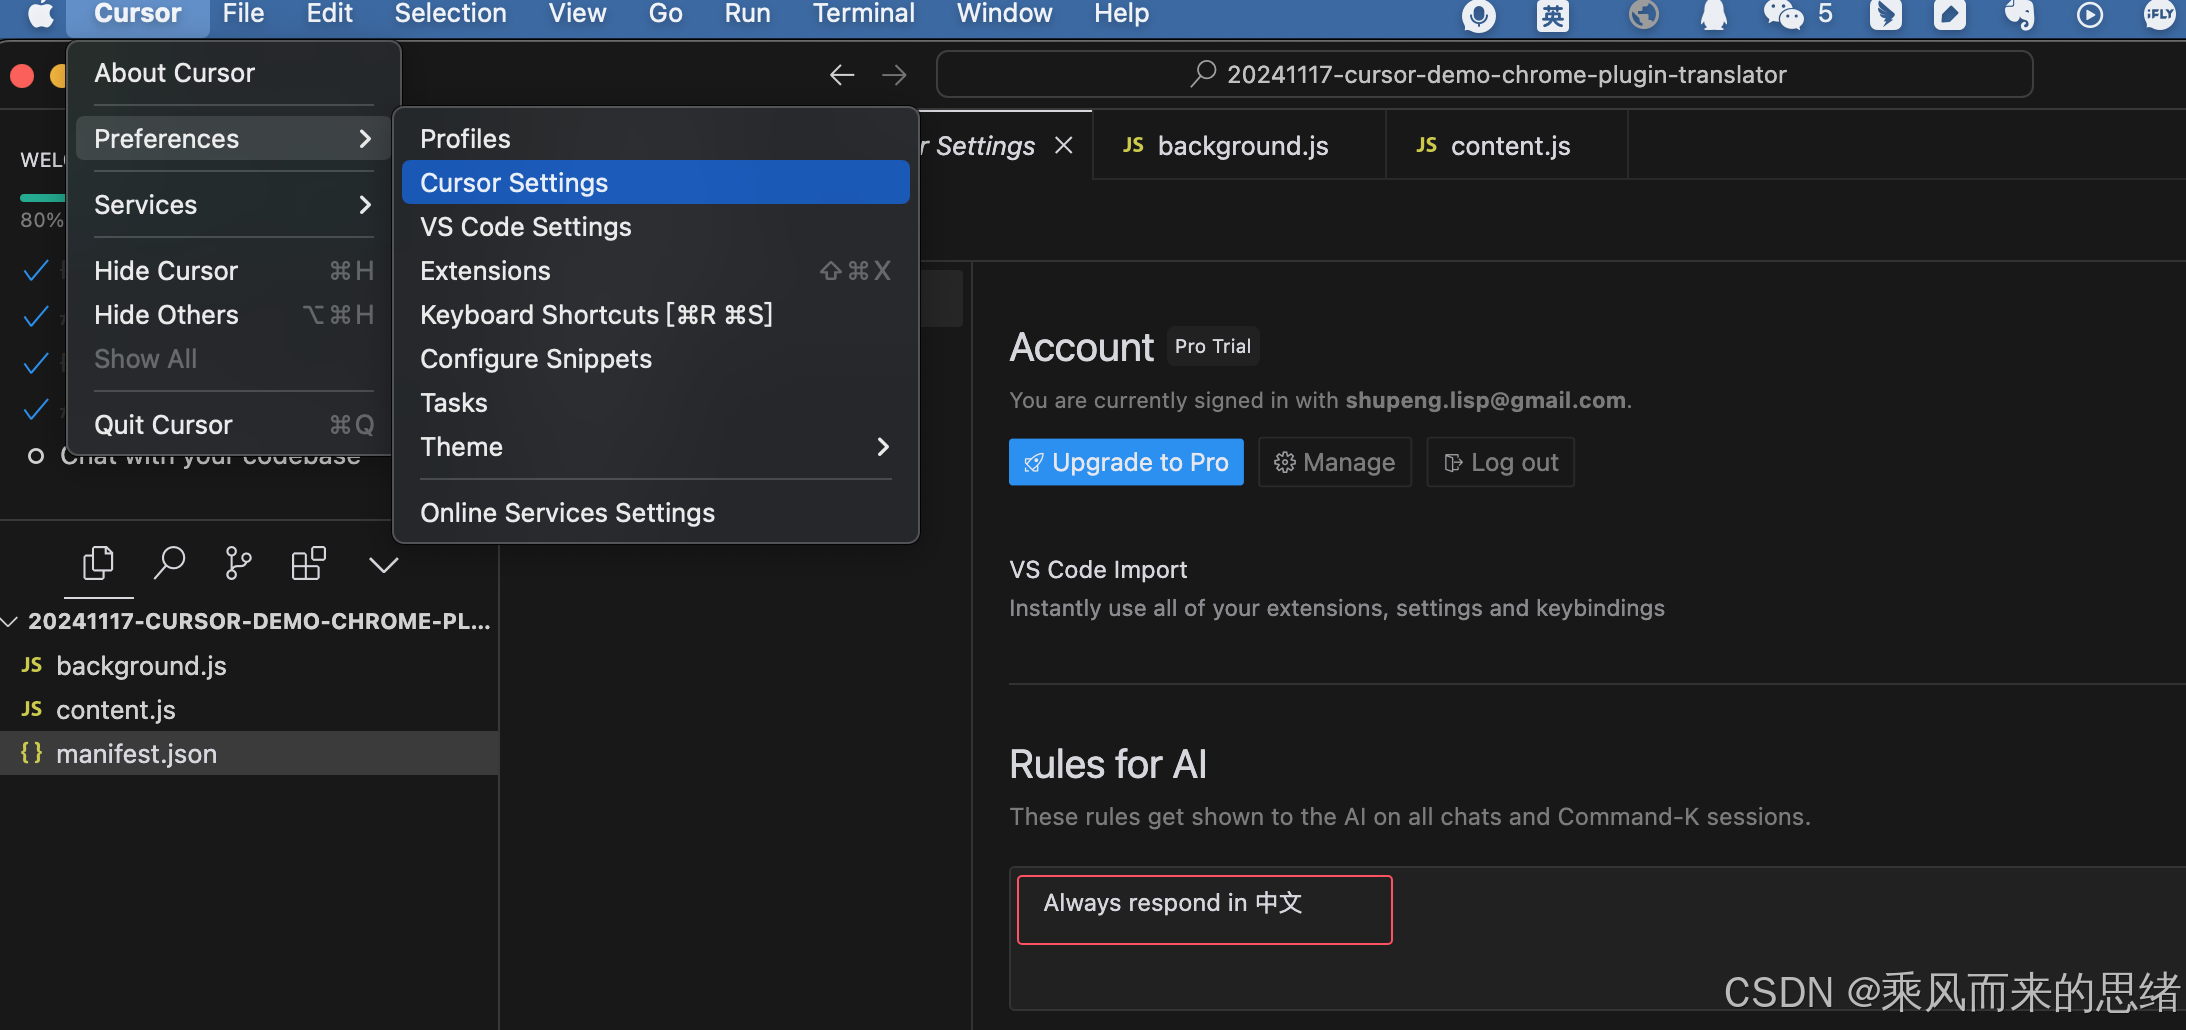Open the View menu
Screen dimensions: 2186x1030
(577, 14)
